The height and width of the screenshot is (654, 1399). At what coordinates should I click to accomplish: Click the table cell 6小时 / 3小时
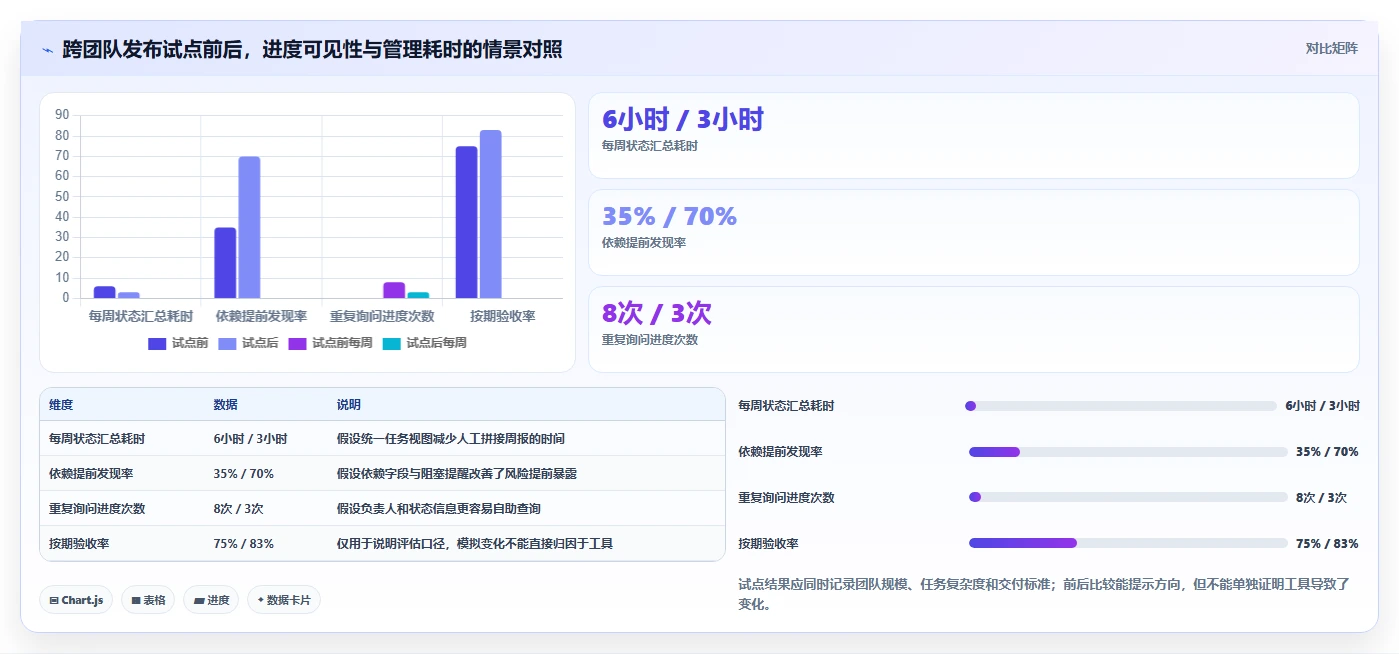pos(250,439)
